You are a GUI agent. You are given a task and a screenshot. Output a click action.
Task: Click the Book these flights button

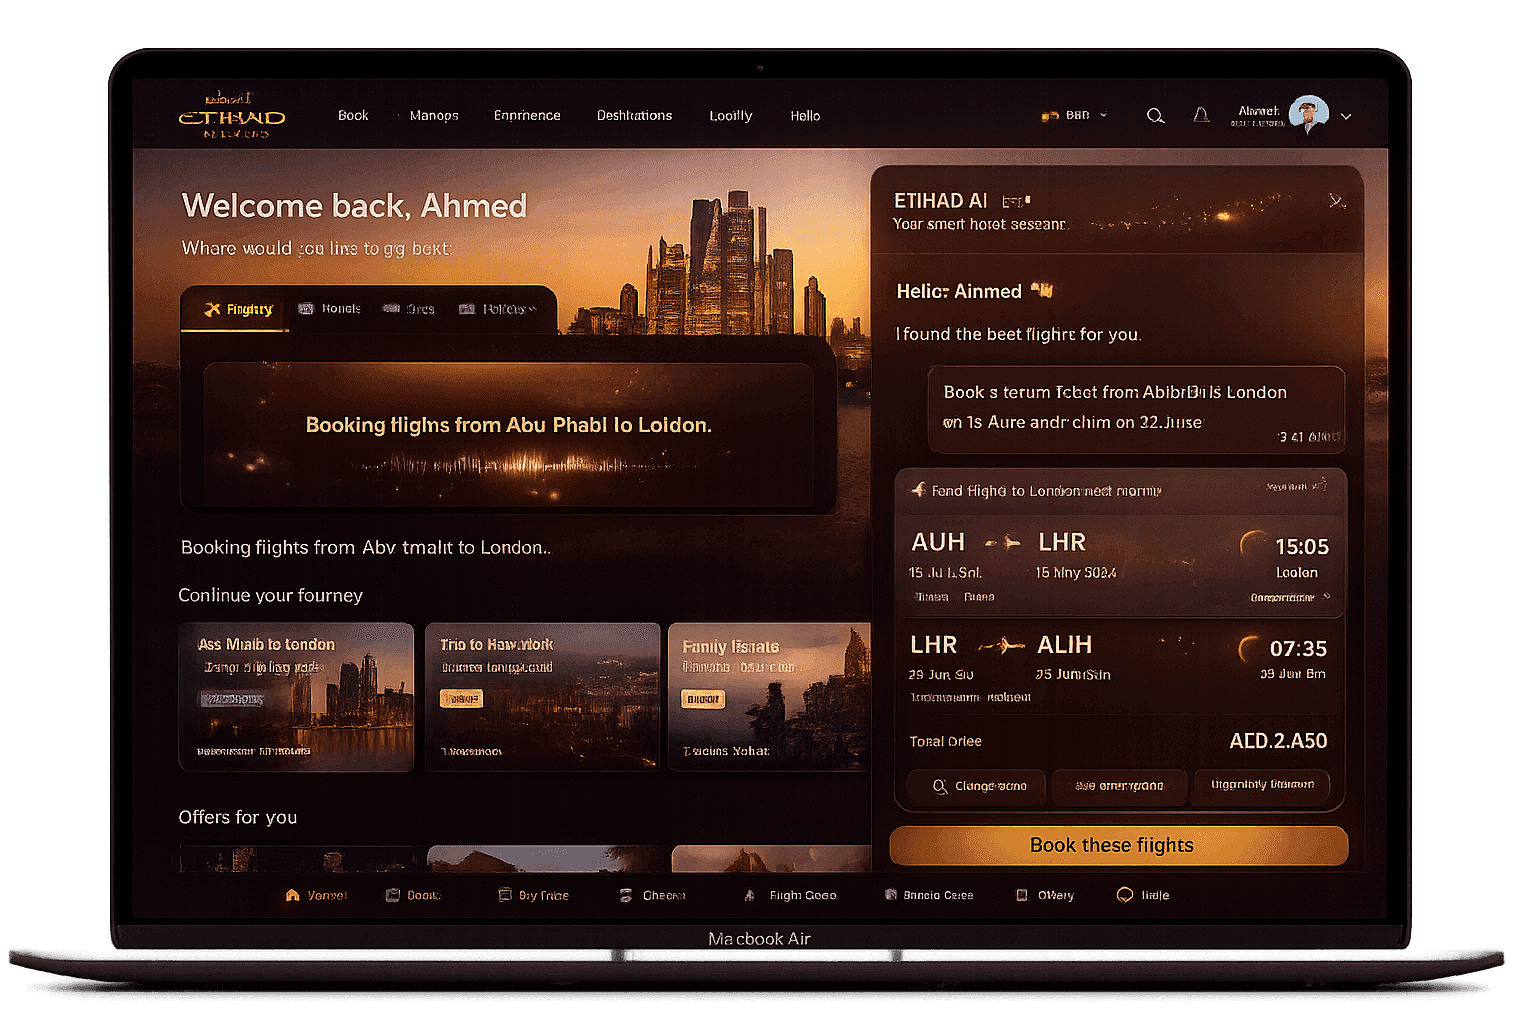(1118, 845)
